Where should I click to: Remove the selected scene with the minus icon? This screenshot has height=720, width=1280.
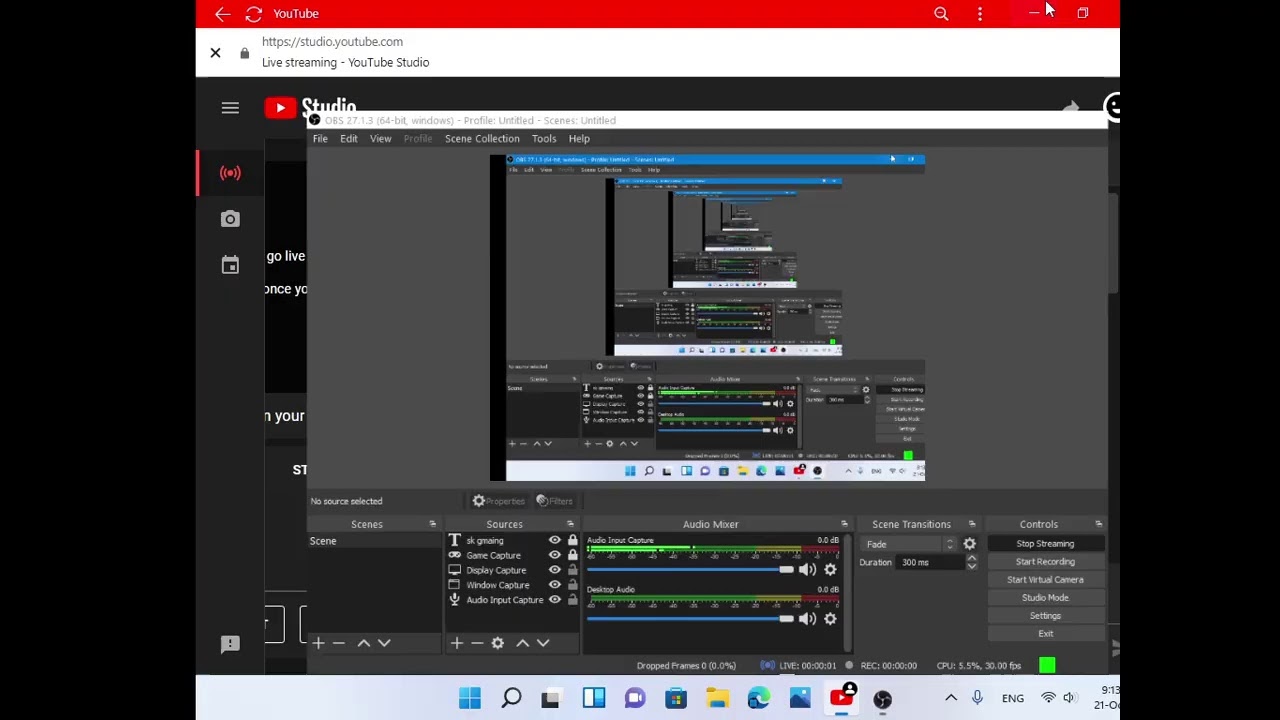coord(338,643)
